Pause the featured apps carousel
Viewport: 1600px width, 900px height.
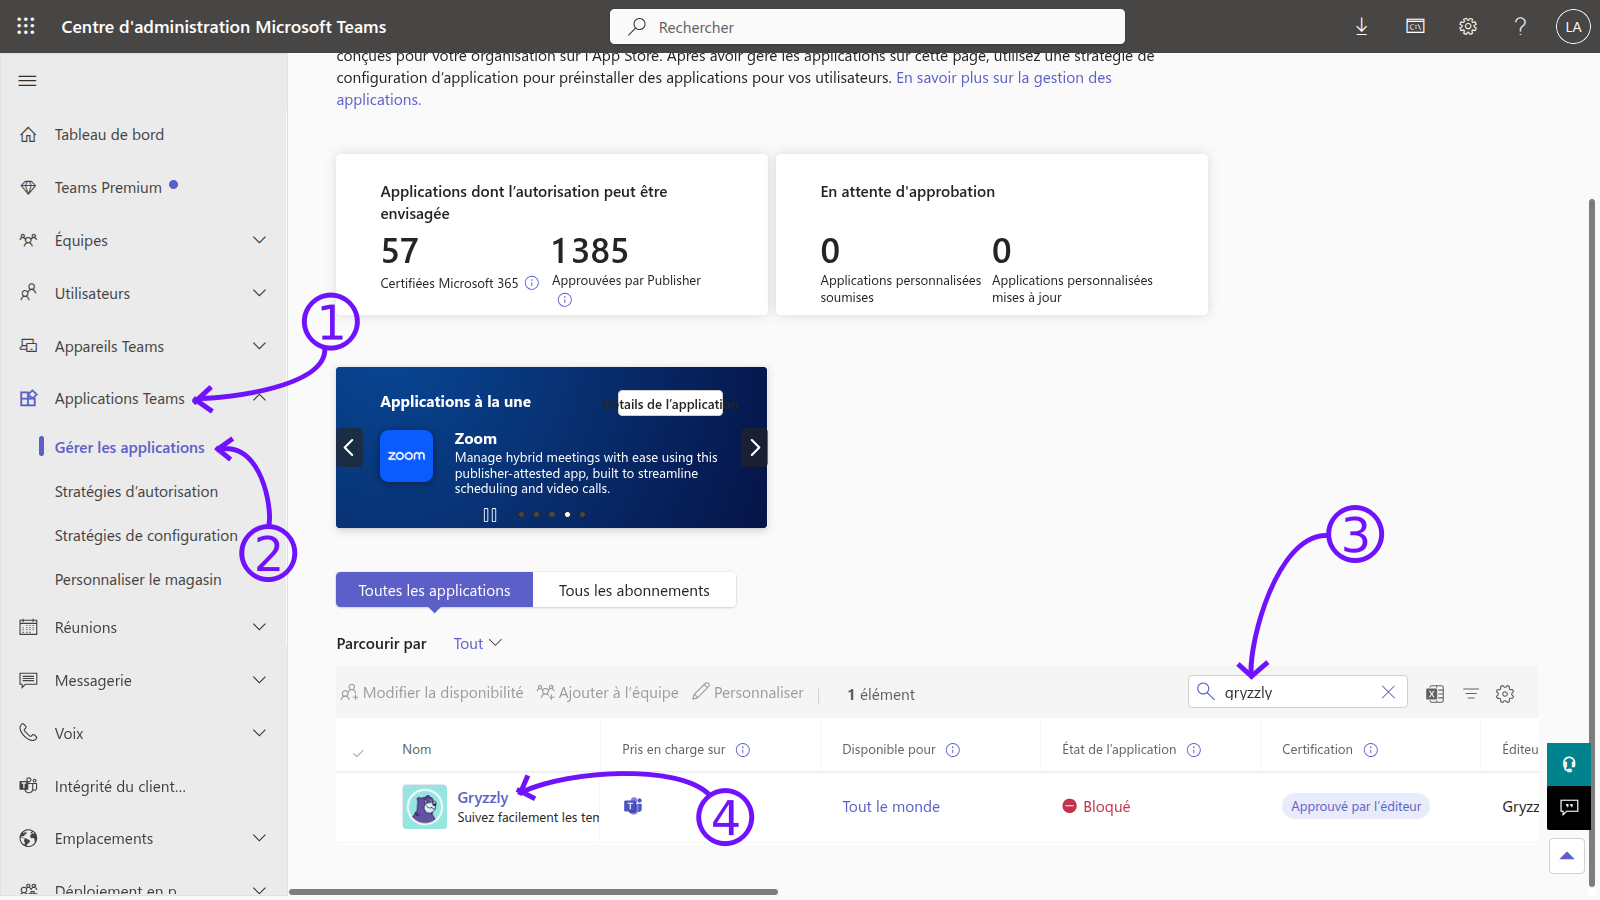tap(490, 515)
